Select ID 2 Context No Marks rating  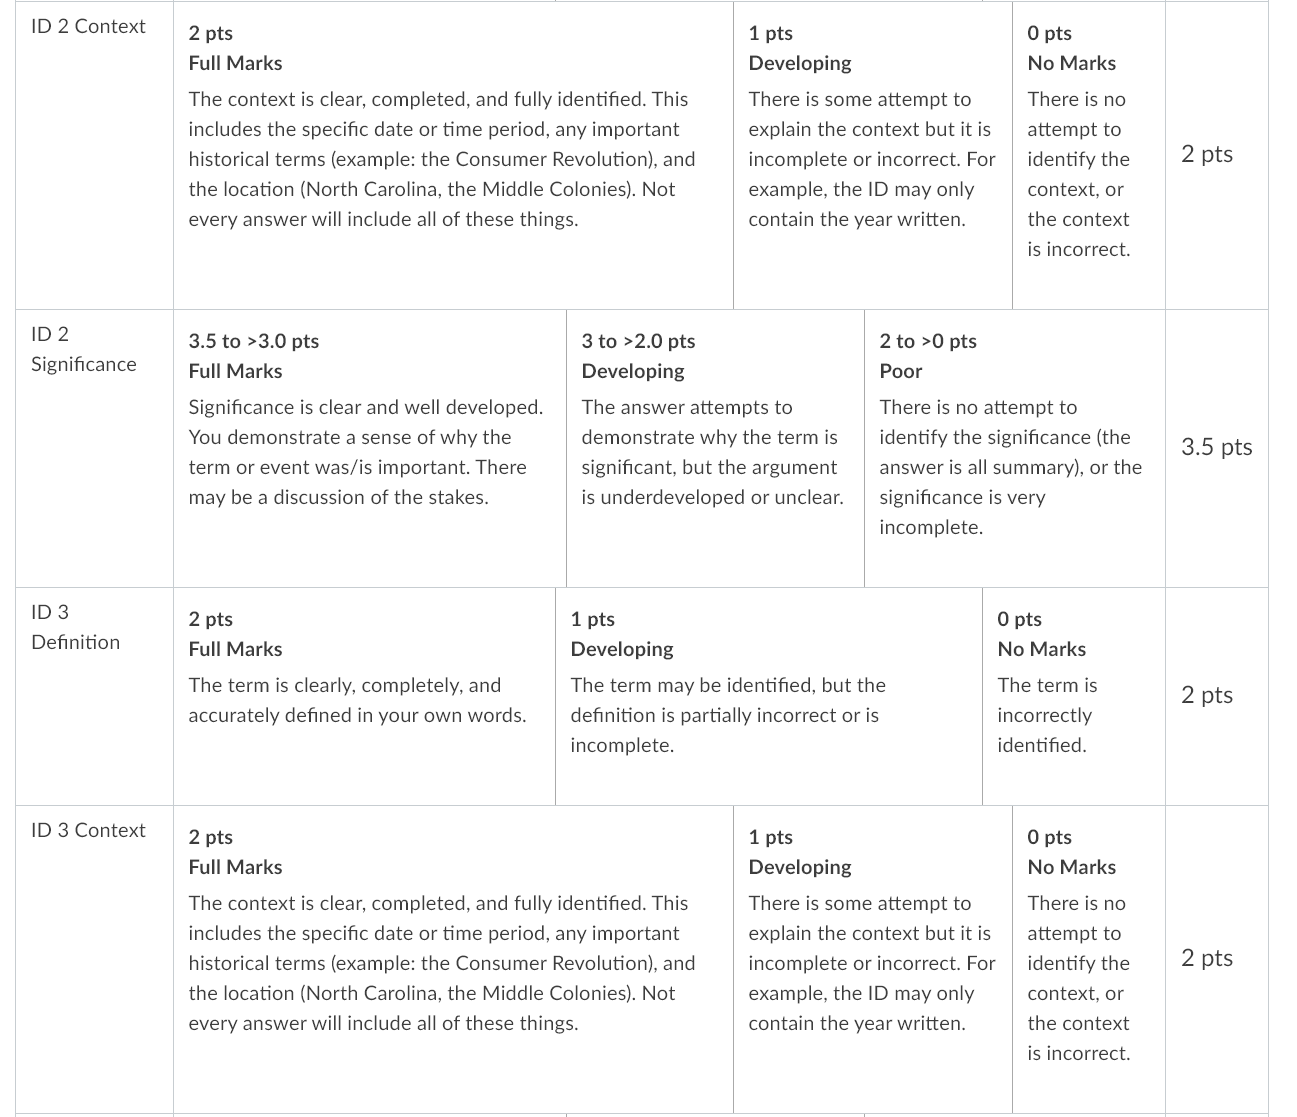click(x=1088, y=155)
